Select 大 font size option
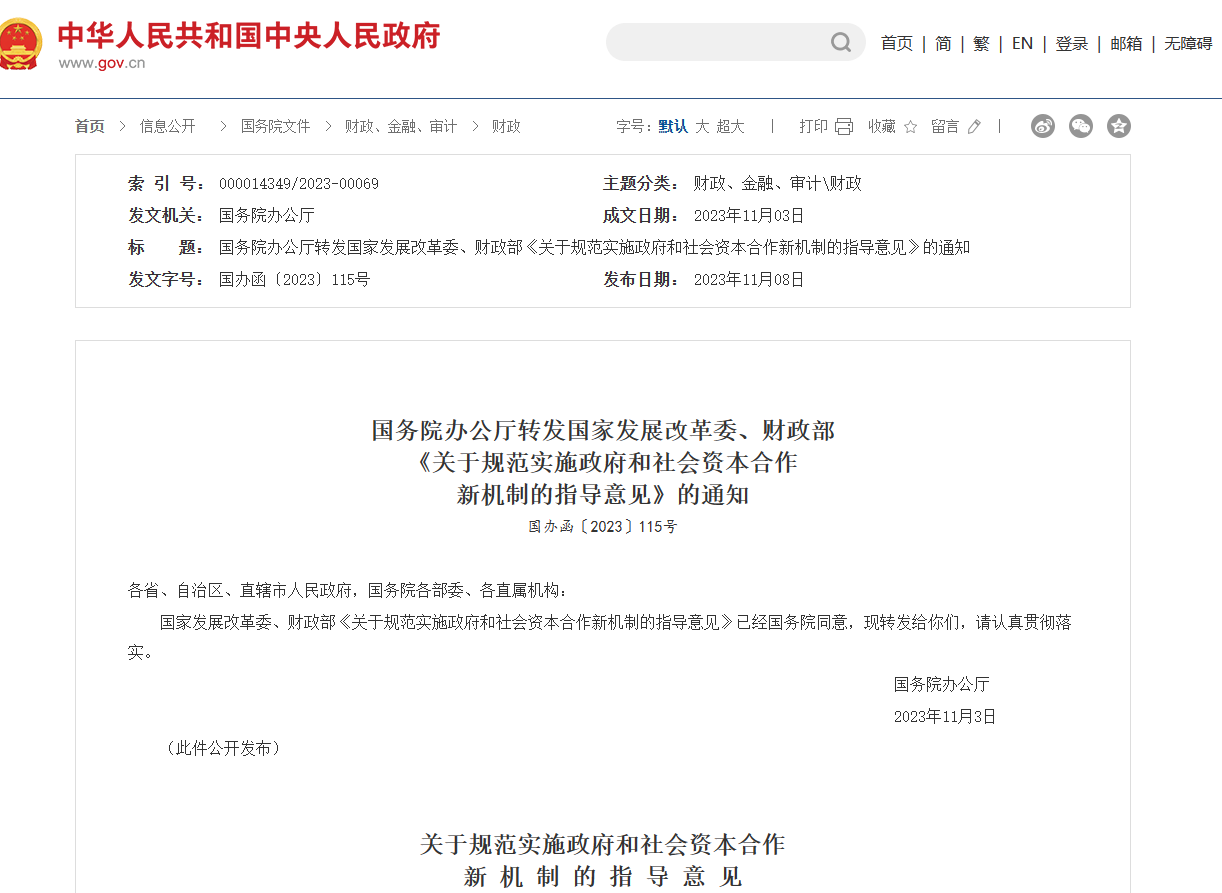The height and width of the screenshot is (893, 1222). coord(701,127)
